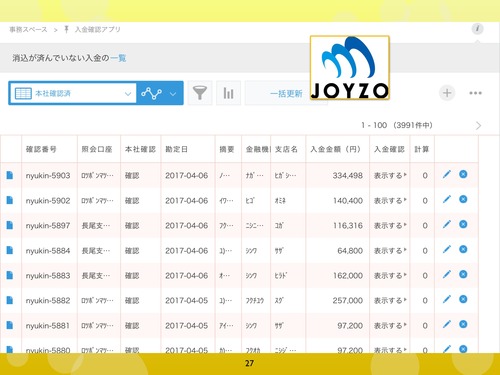This screenshot has width=500, height=375.
Task: Click the 一覧 link in the description
Action: pyautogui.click(x=118, y=58)
